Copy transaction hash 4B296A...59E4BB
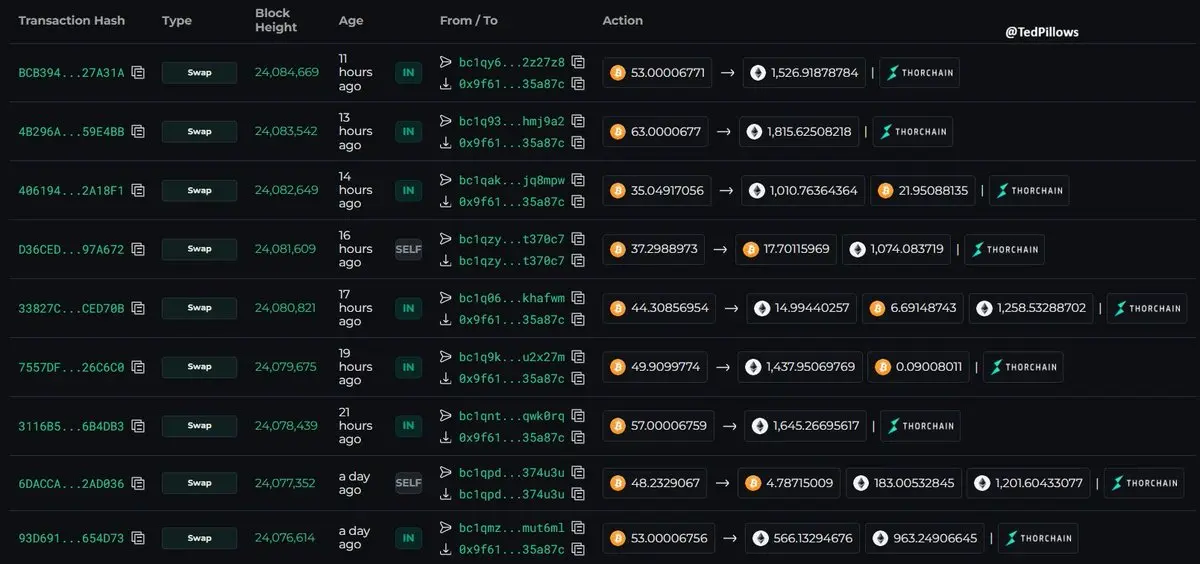 click(x=138, y=132)
